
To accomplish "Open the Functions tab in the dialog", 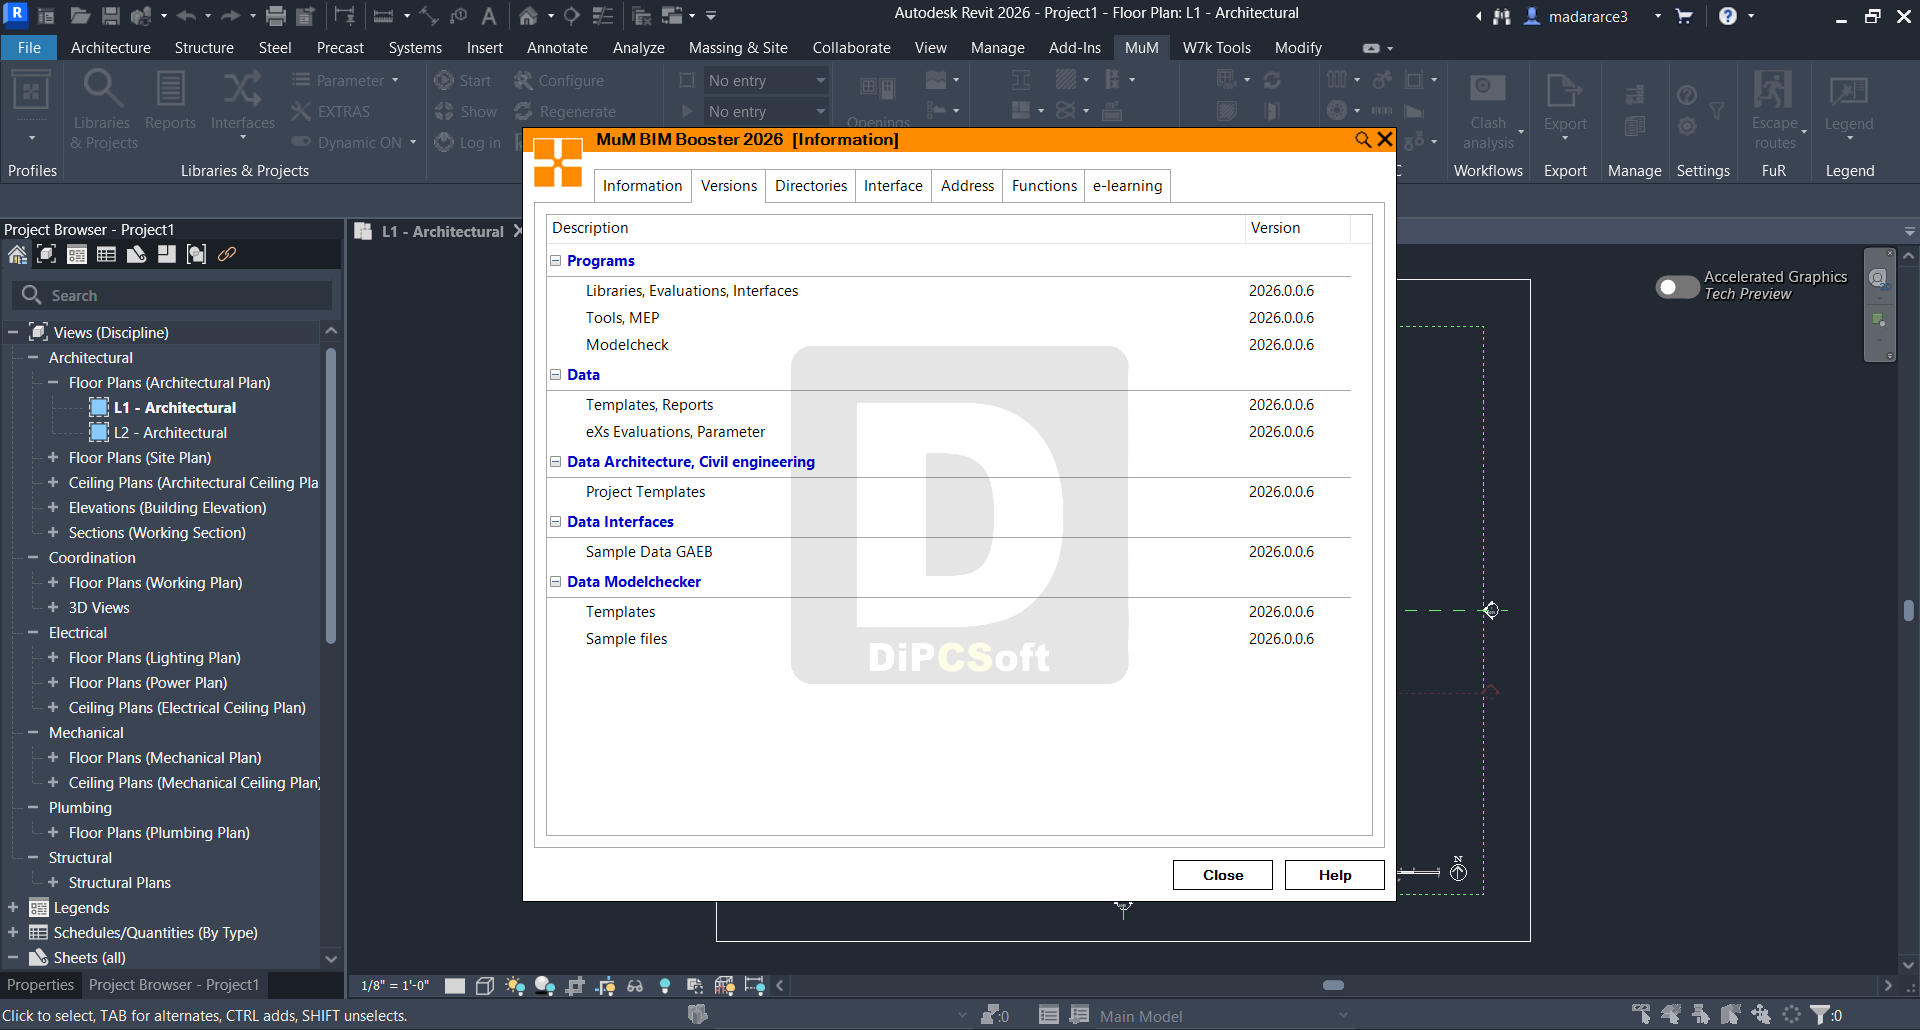I will pyautogui.click(x=1044, y=186).
